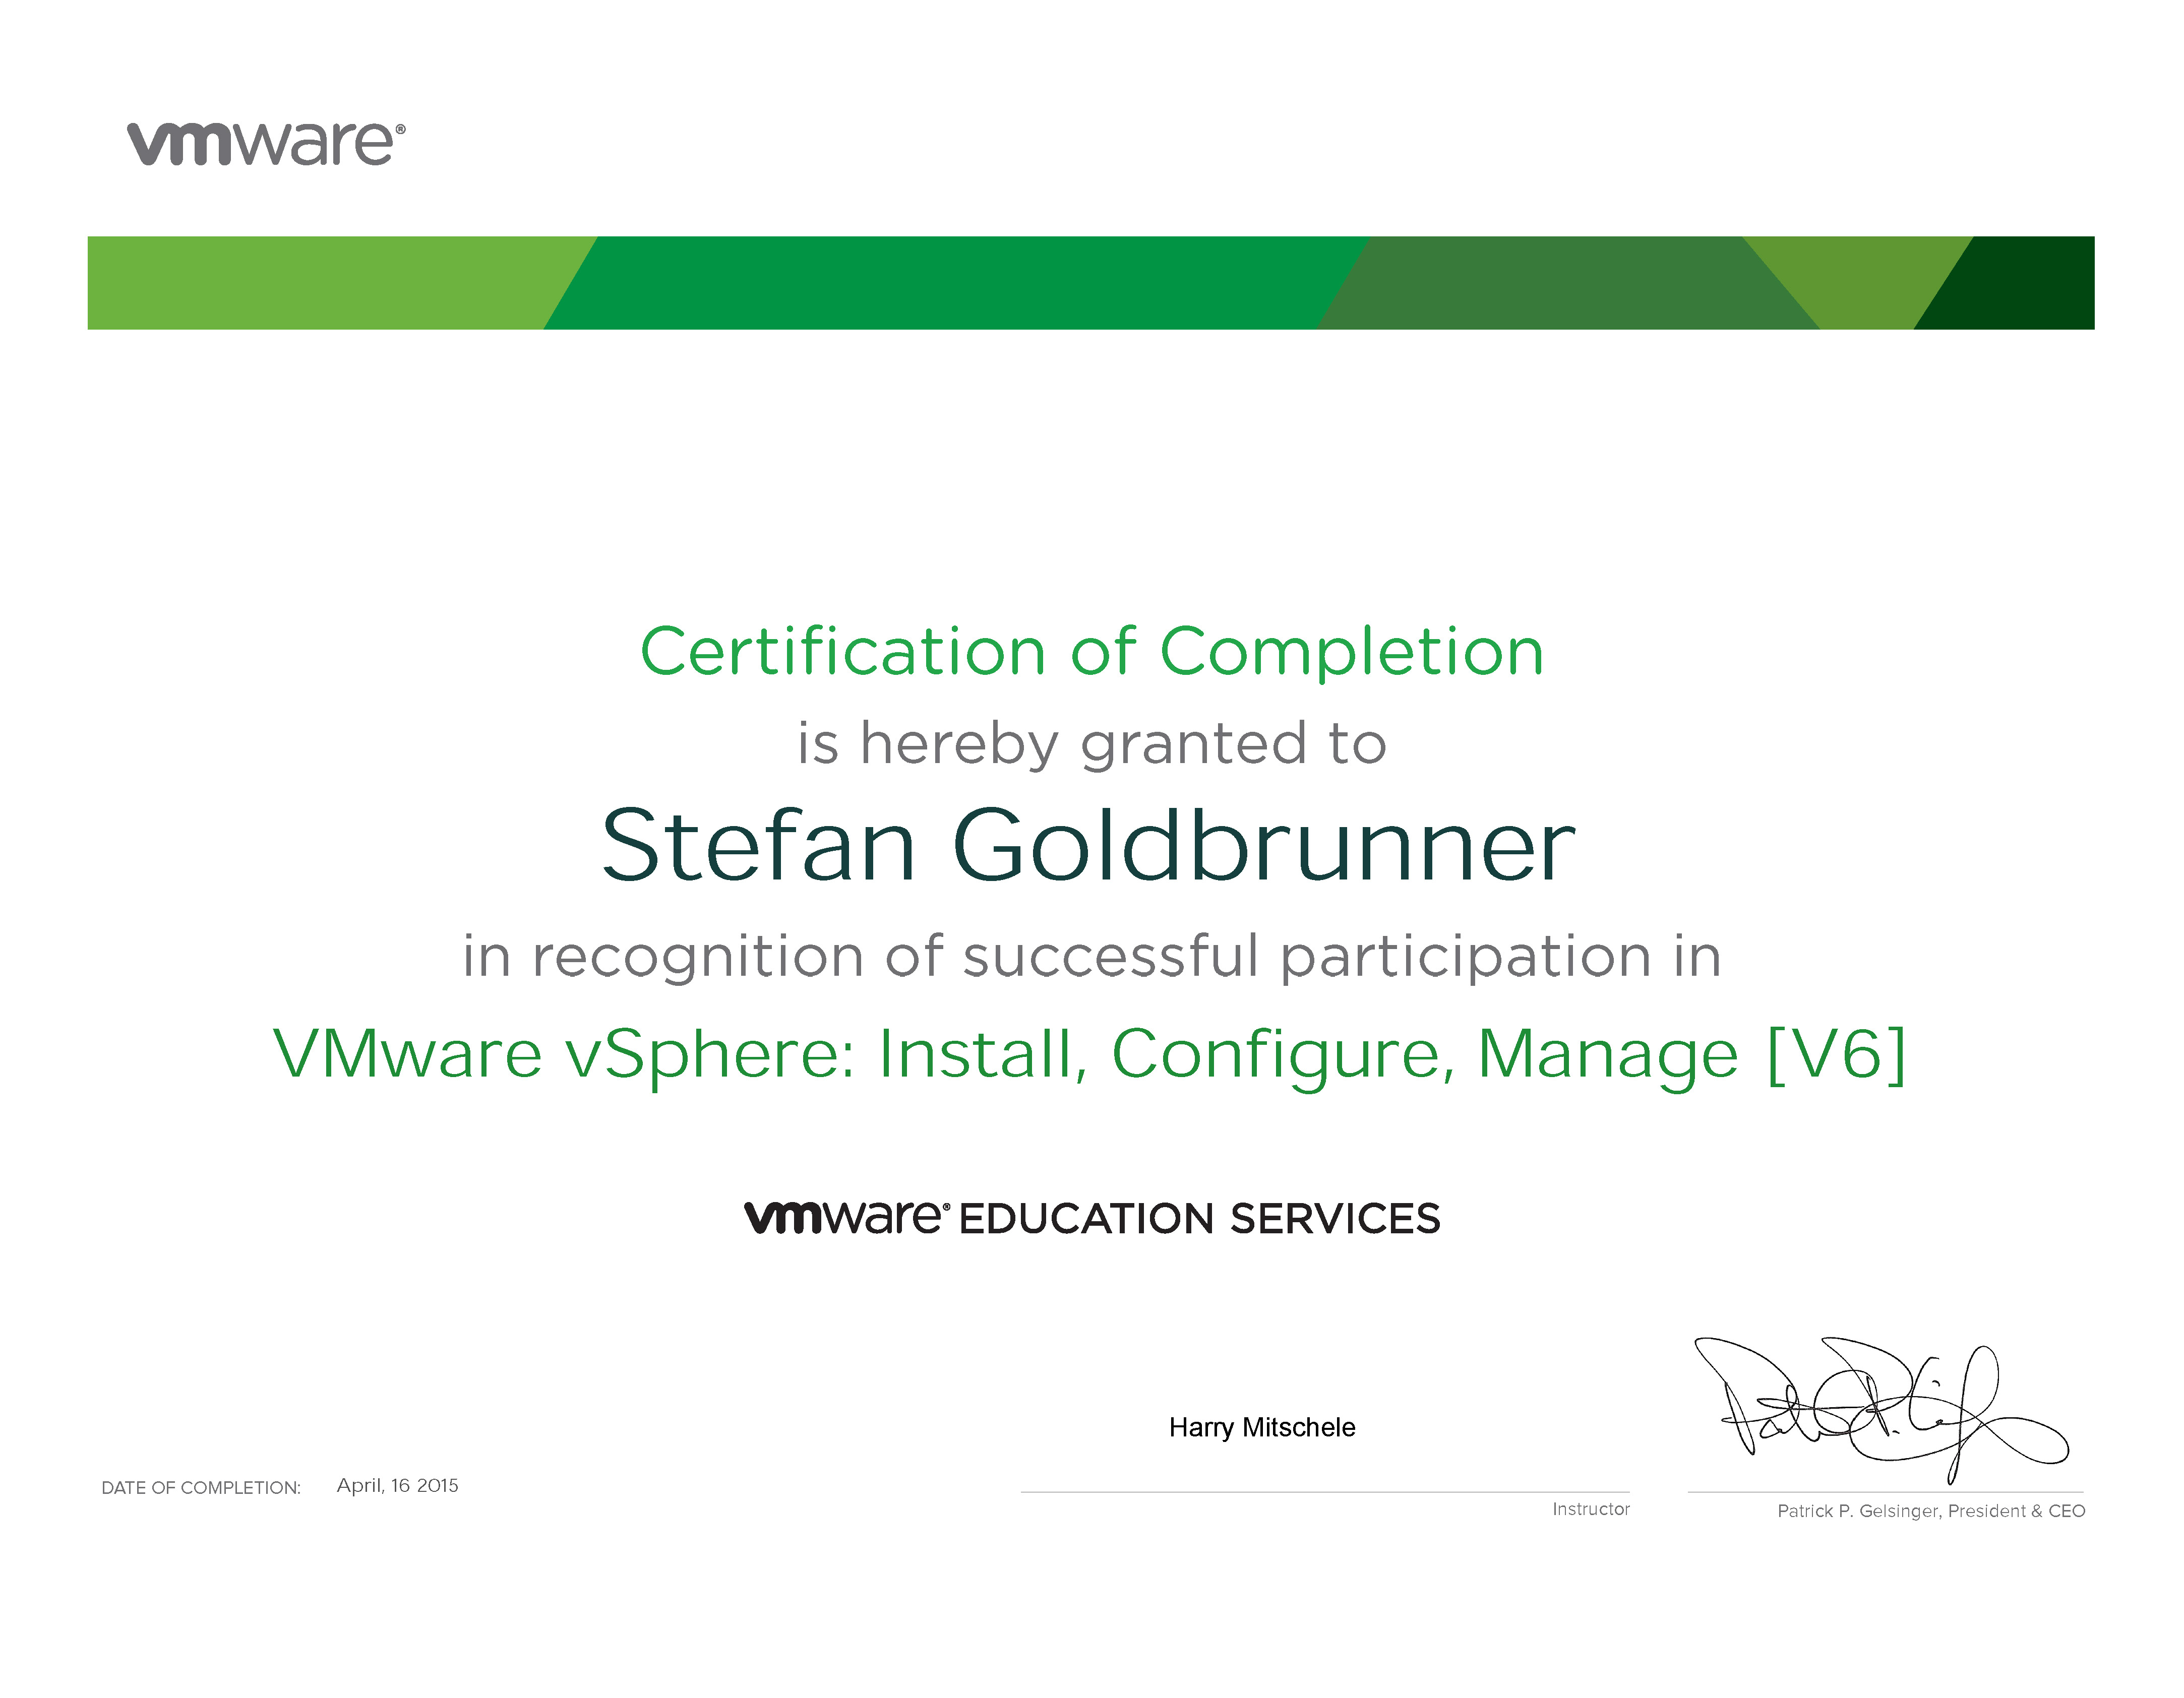Image resolution: width=2184 pixels, height=1698 pixels.
Task: Click the Patrick Gelsinger signature
Action: coord(1880,1410)
